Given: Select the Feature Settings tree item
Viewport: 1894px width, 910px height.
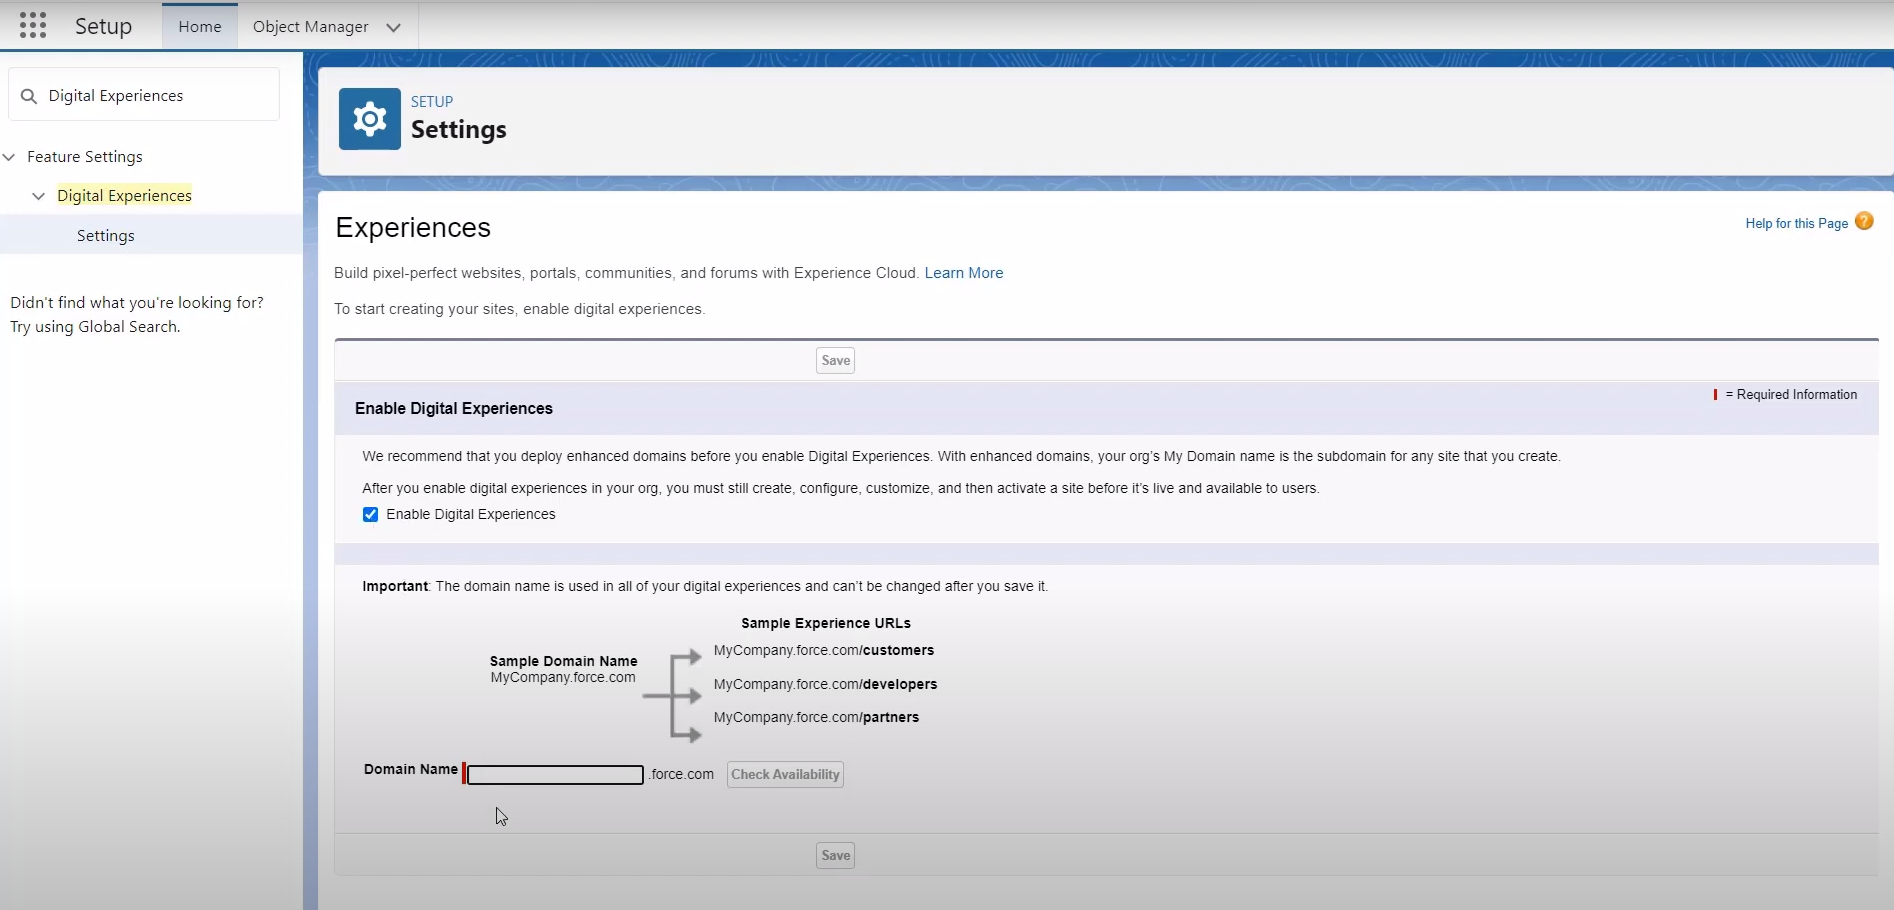Looking at the screenshot, I should pyautogui.click(x=85, y=157).
